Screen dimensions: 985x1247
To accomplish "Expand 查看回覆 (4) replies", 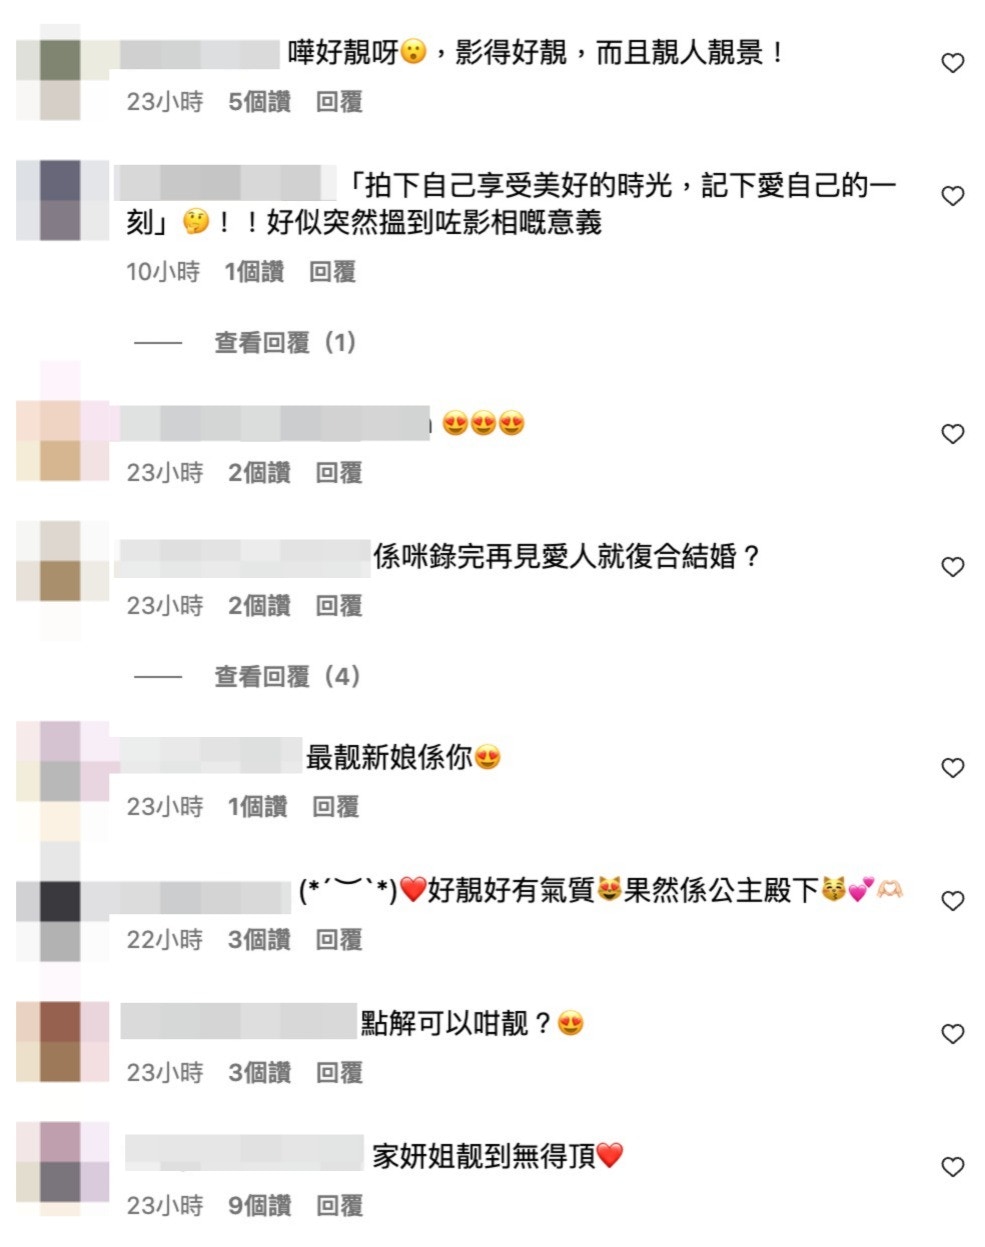I will click(287, 677).
